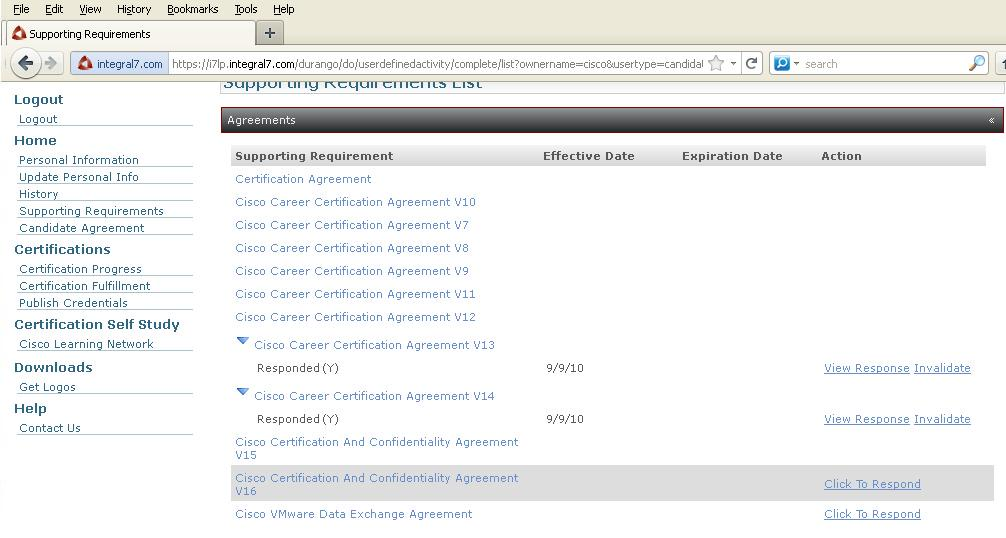Screen dimensions: 1006x538
Task: Reload the page with refresh icon
Action: 752,63
